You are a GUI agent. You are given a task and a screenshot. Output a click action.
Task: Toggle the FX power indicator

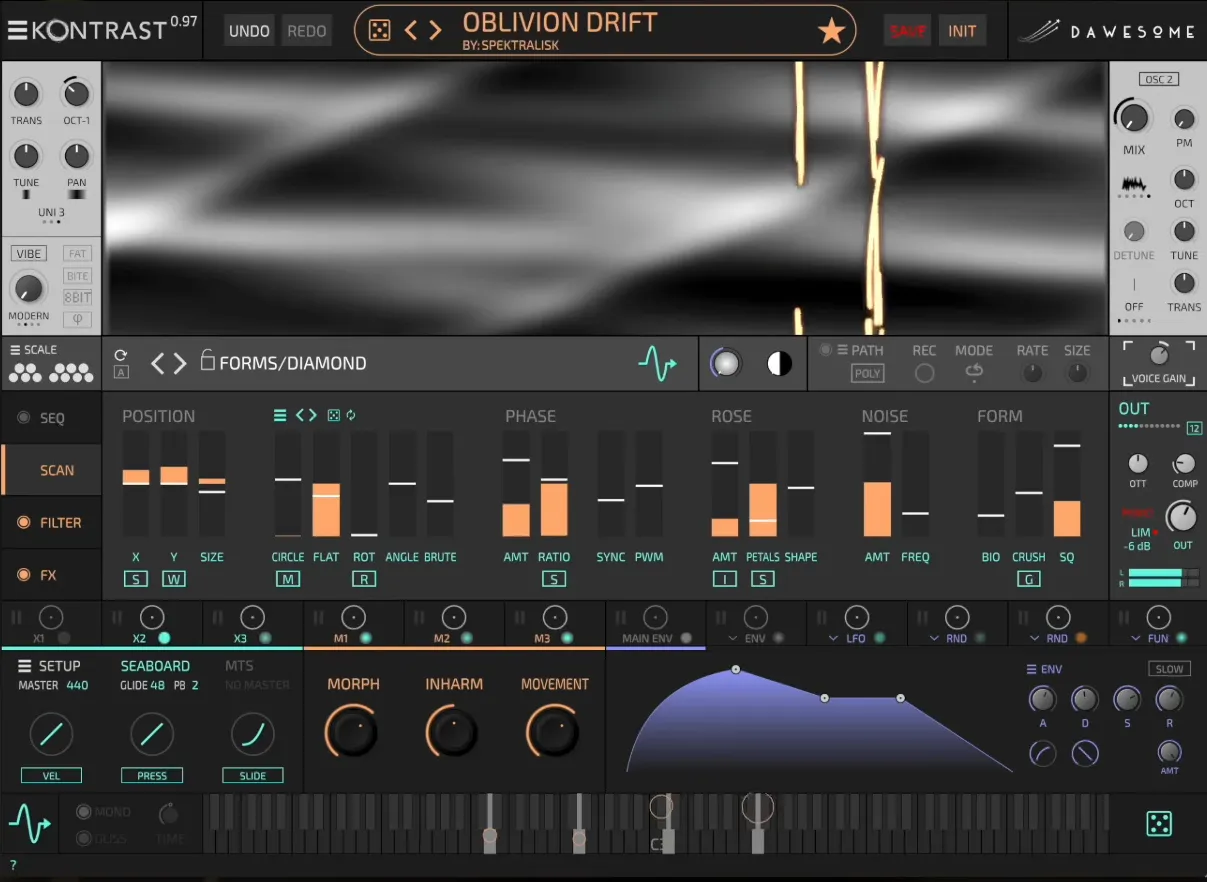coord(23,575)
